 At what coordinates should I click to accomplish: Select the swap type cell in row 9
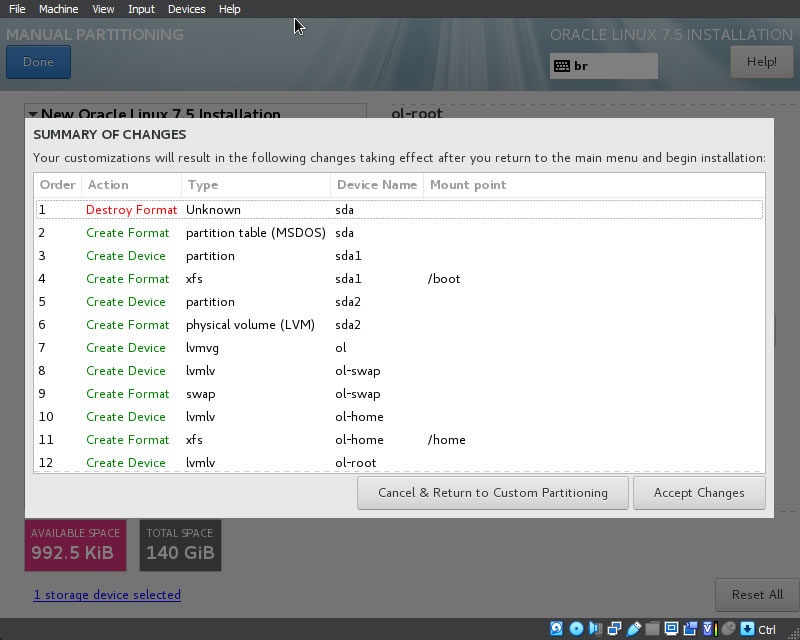coord(201,394)
